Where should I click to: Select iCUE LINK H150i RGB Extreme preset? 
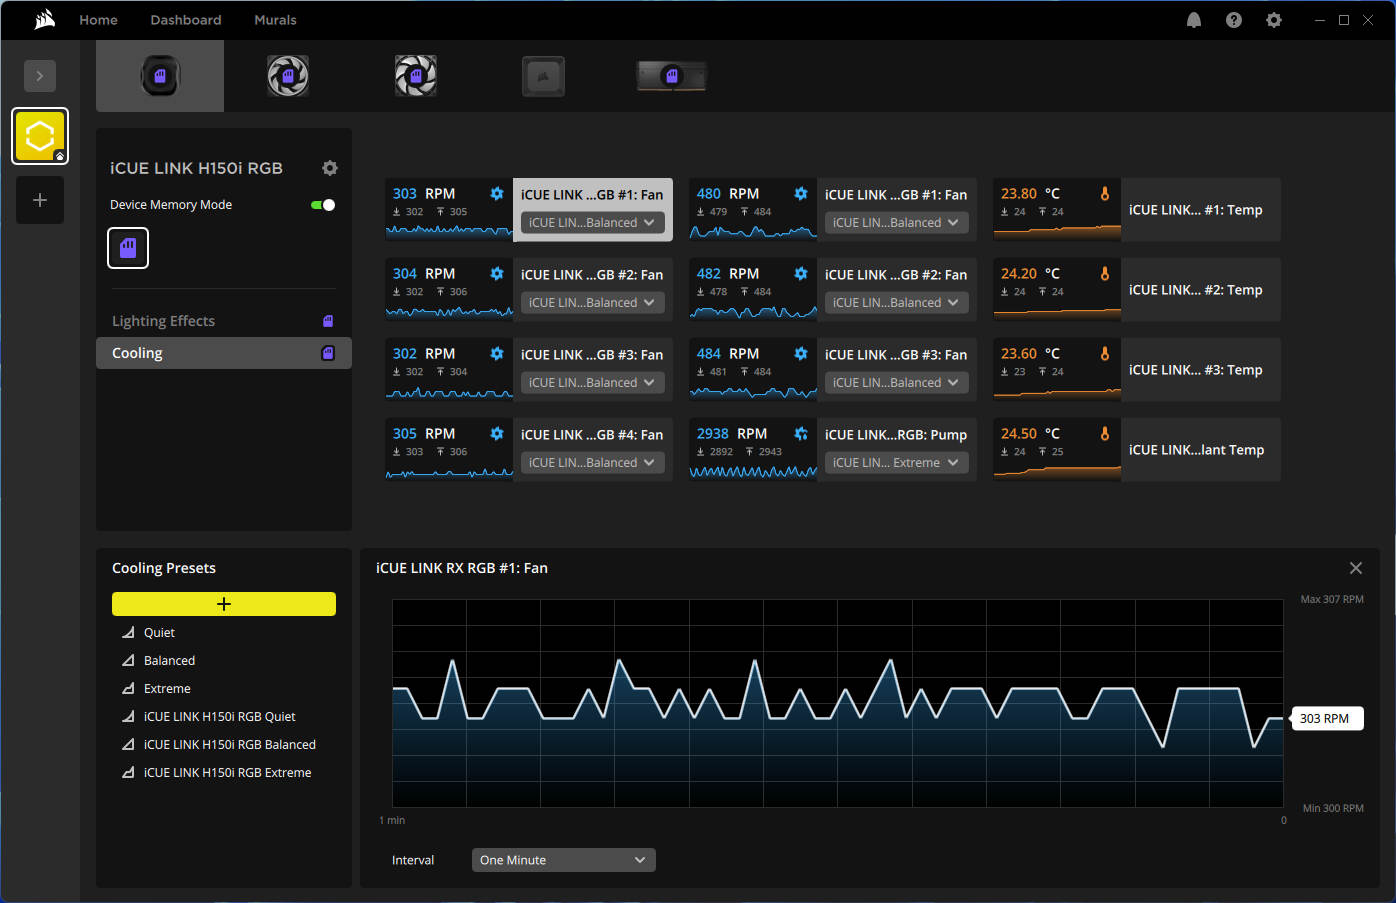point(227,773)
